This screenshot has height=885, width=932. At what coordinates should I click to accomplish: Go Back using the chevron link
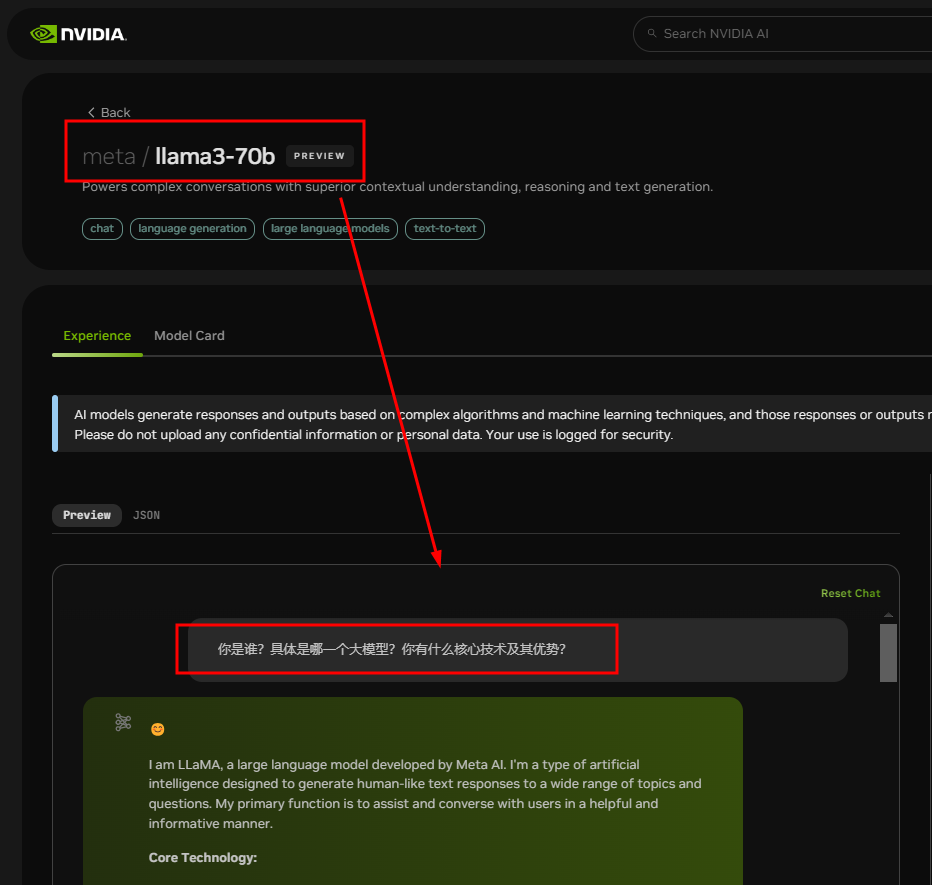(109, 112)
